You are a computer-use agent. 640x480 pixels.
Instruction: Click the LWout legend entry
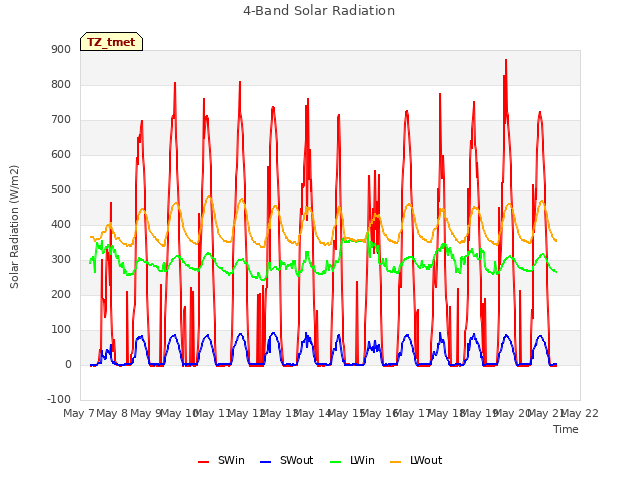[x=416, y=460]
